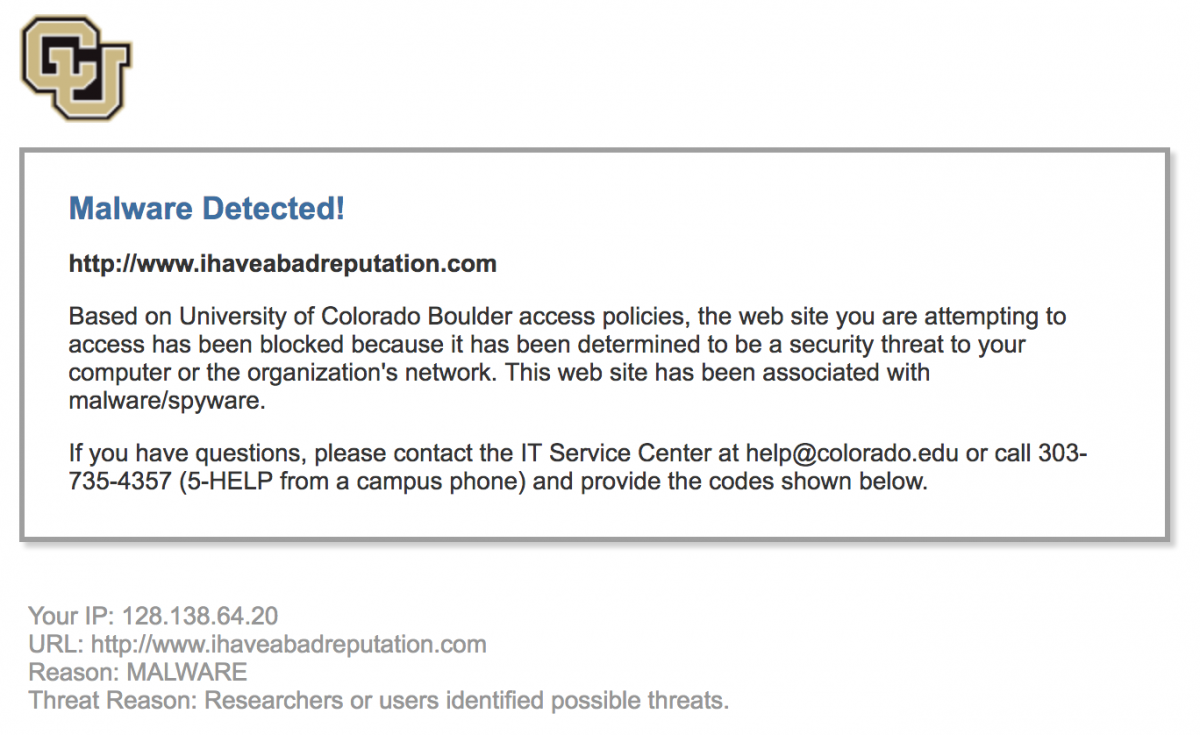The width and height of the screenshot is (1200, 735).
Task: Click the CU university logo
Action: 76,68
